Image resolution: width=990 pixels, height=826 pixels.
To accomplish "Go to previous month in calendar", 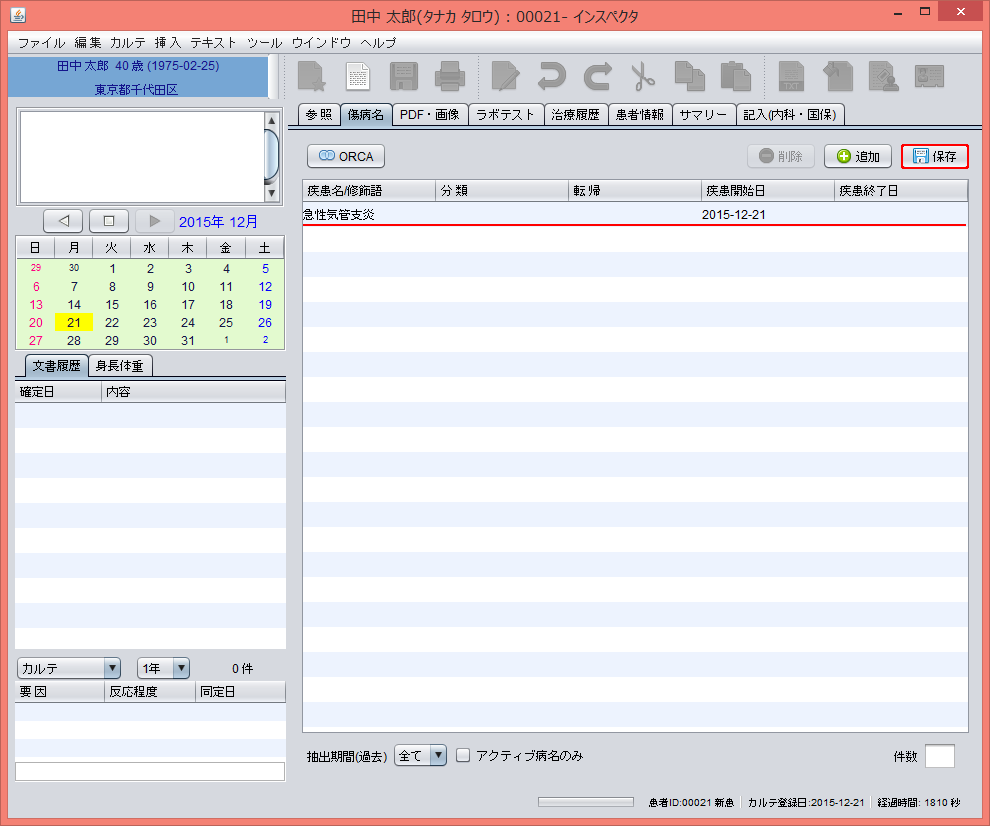I will [x=64, y=221].
